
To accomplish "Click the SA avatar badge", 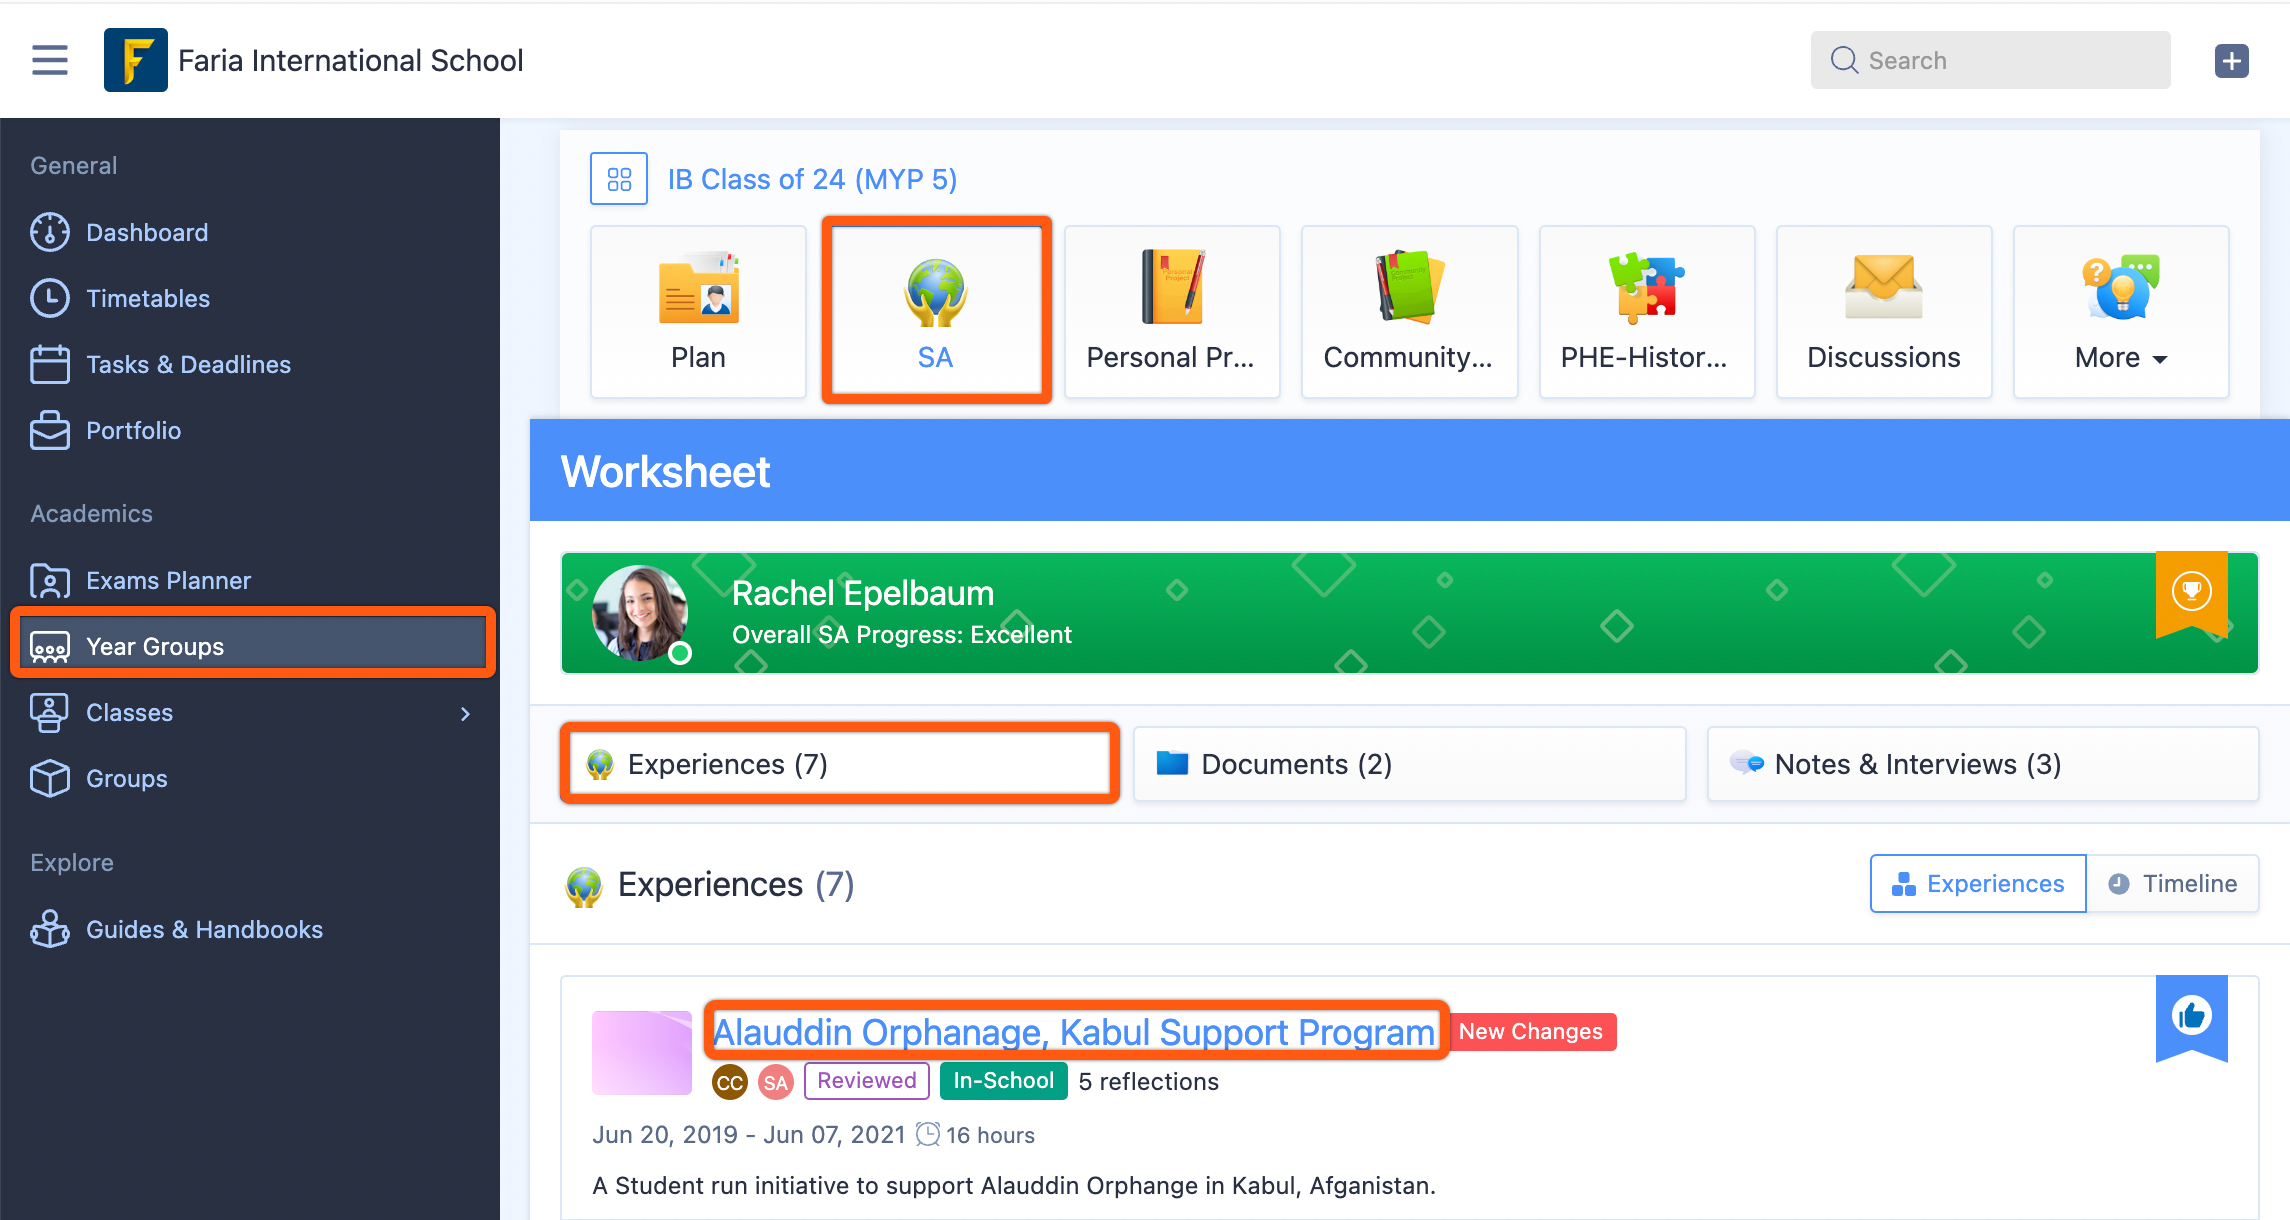I will [775, 1082].
